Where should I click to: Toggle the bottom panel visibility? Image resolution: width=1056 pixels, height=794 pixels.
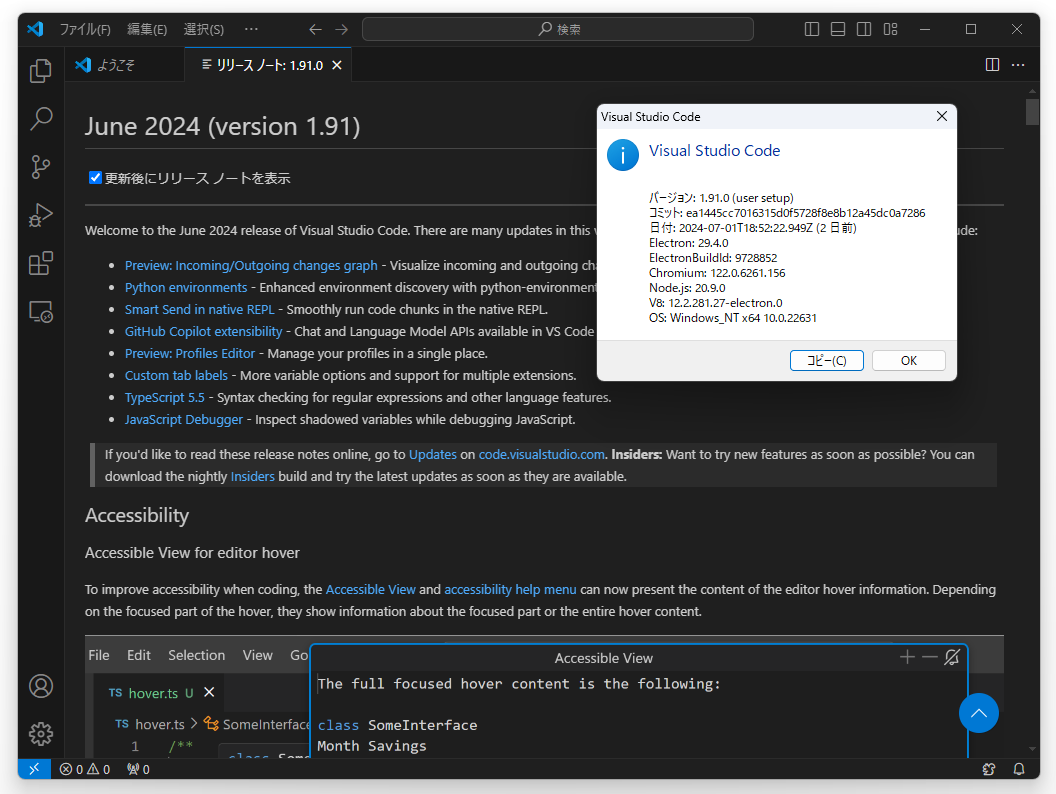coord(837,29)
